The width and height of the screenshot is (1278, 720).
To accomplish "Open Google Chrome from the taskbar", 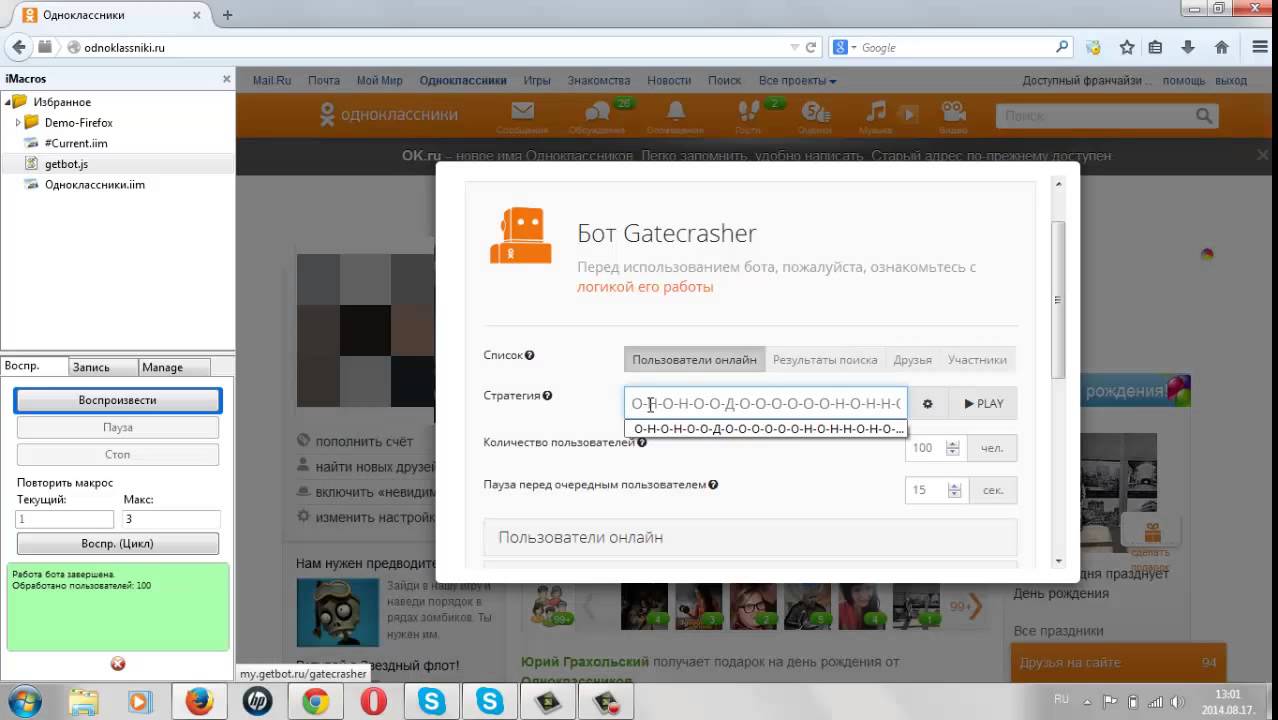I will coord(315,702).
